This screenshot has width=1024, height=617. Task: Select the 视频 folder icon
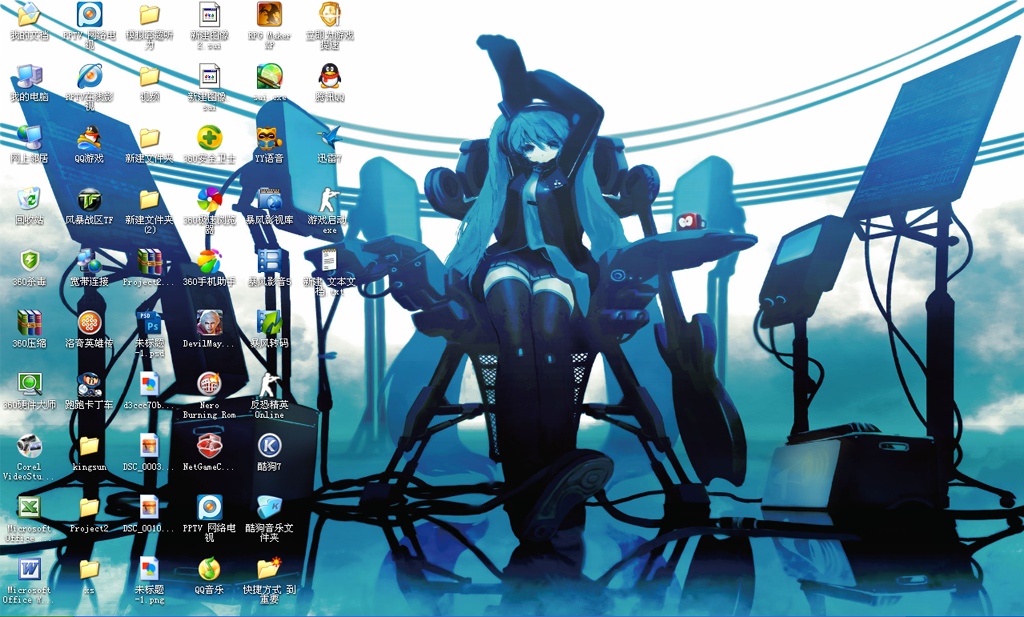tap(150, 76)
